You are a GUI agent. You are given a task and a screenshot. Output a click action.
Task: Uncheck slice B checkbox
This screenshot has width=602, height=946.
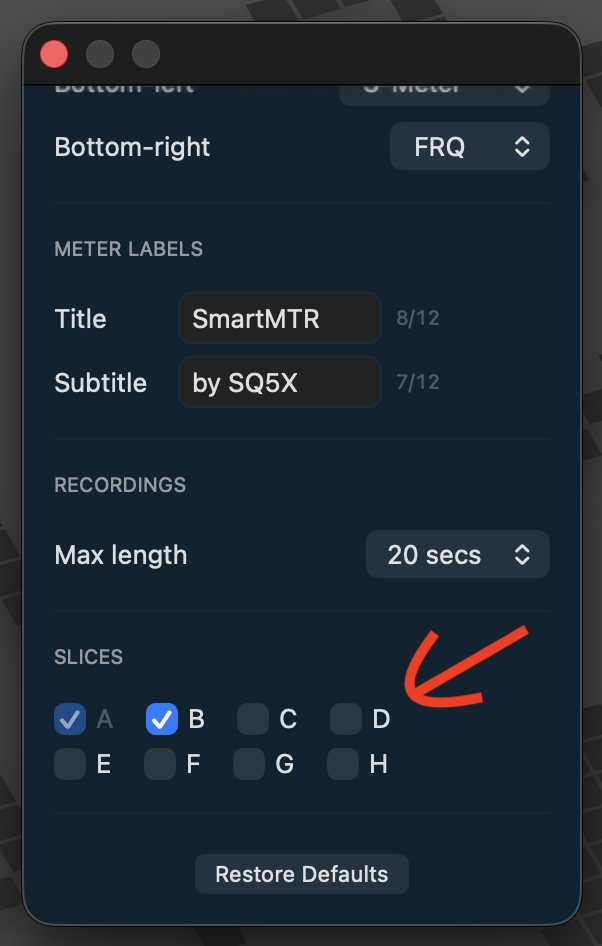pos(162,718)
